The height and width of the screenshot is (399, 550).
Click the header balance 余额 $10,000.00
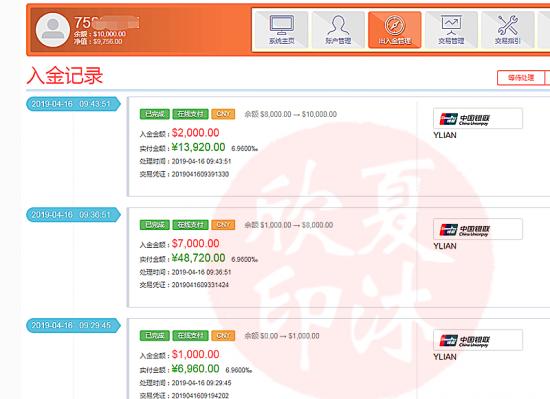tap(100, 34)
